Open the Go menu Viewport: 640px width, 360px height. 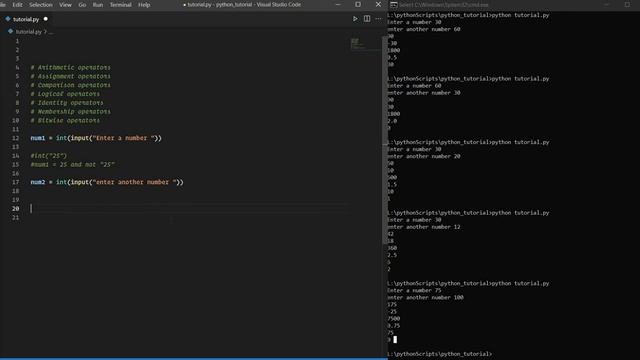pos(82,5)
